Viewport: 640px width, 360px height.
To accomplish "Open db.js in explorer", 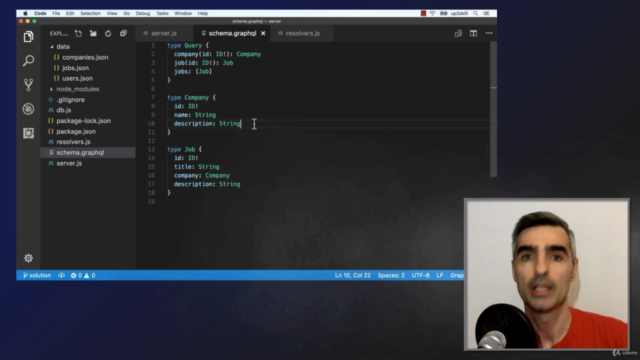I will (x=64, y=110).
